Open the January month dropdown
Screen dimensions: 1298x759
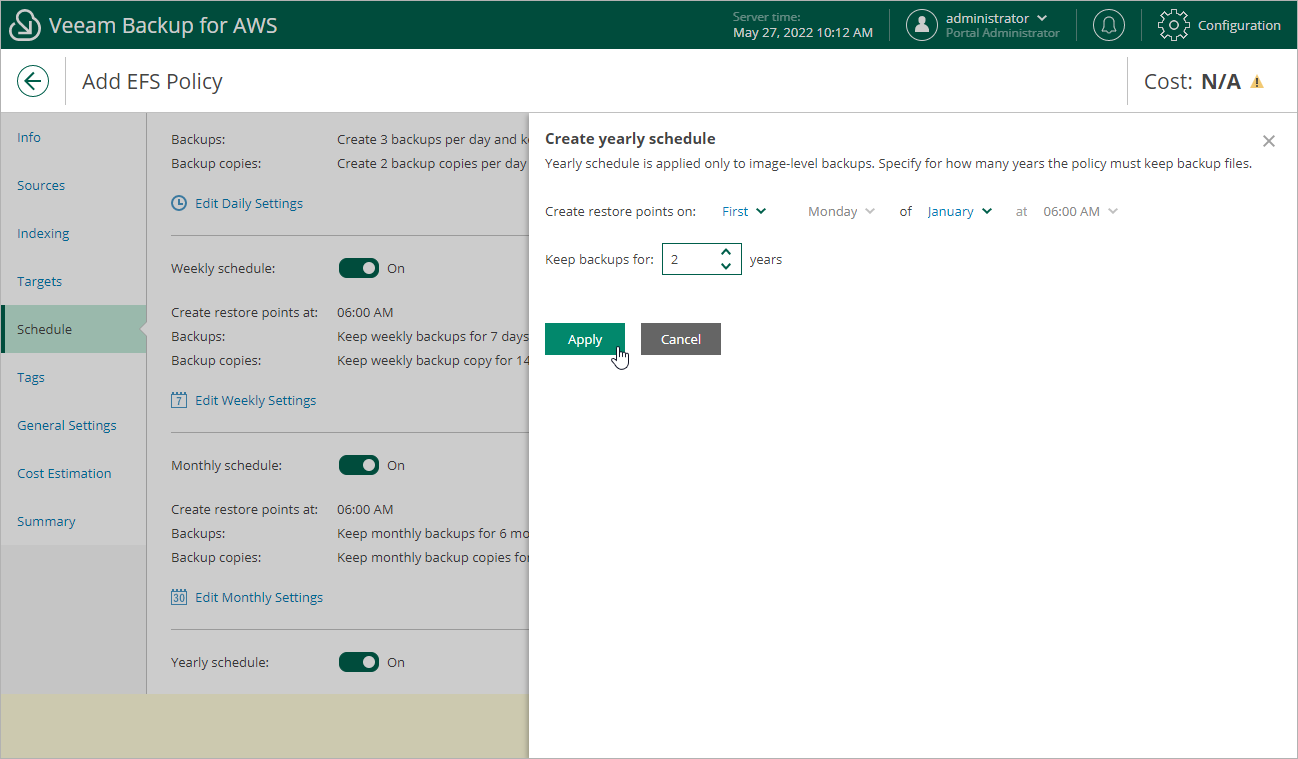pos(957,211)
